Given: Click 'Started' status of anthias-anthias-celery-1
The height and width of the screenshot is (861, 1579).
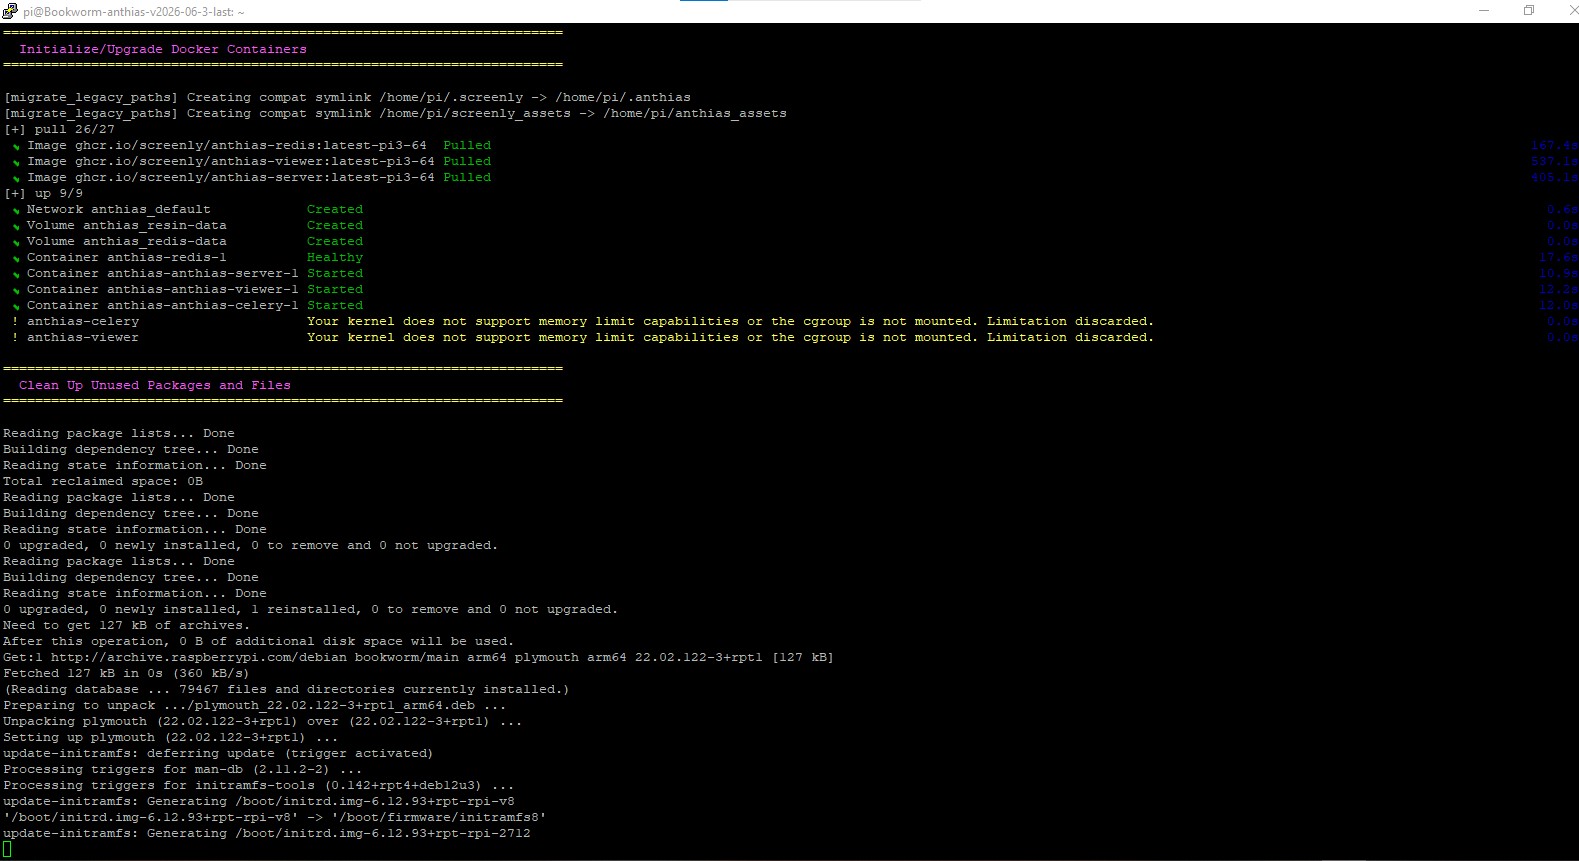Looking at the screenshot, I should tap(335, 305).
